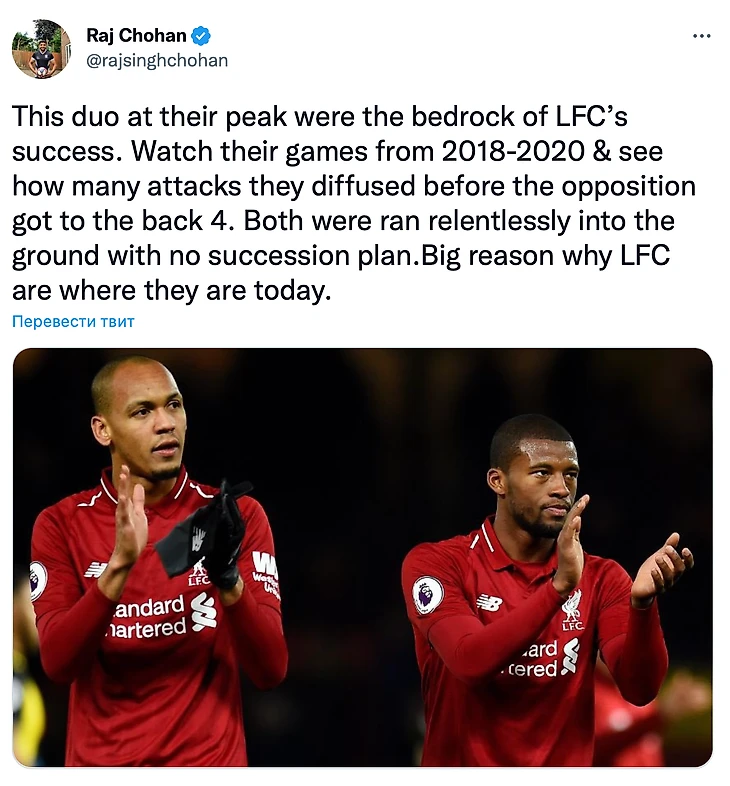Open the @rajsinghchohan handle link
The height and width of the screenshot is (786, 730).
pyautogui.click(x=157, y=61)
